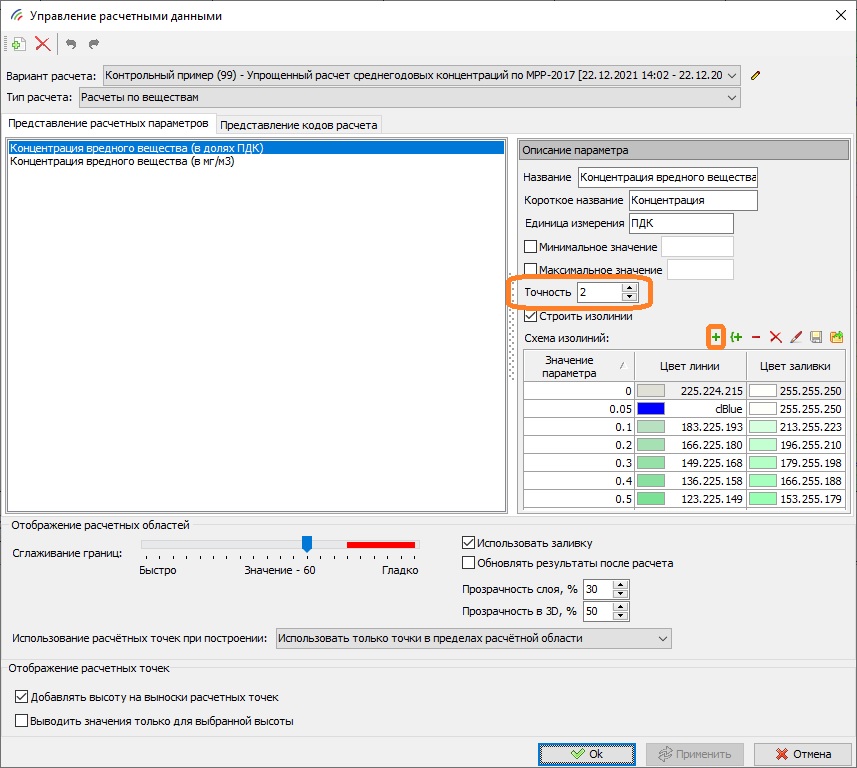The image size is (857, 768).
Task: Toggle the Использовать заливку checkbox
Action: point(469,543)
